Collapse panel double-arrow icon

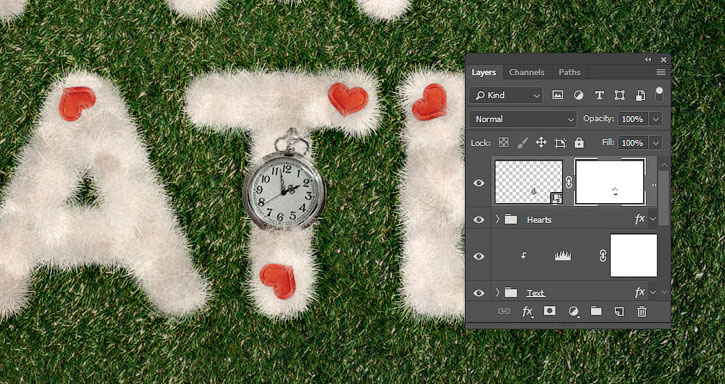click(x=648, y=60)
